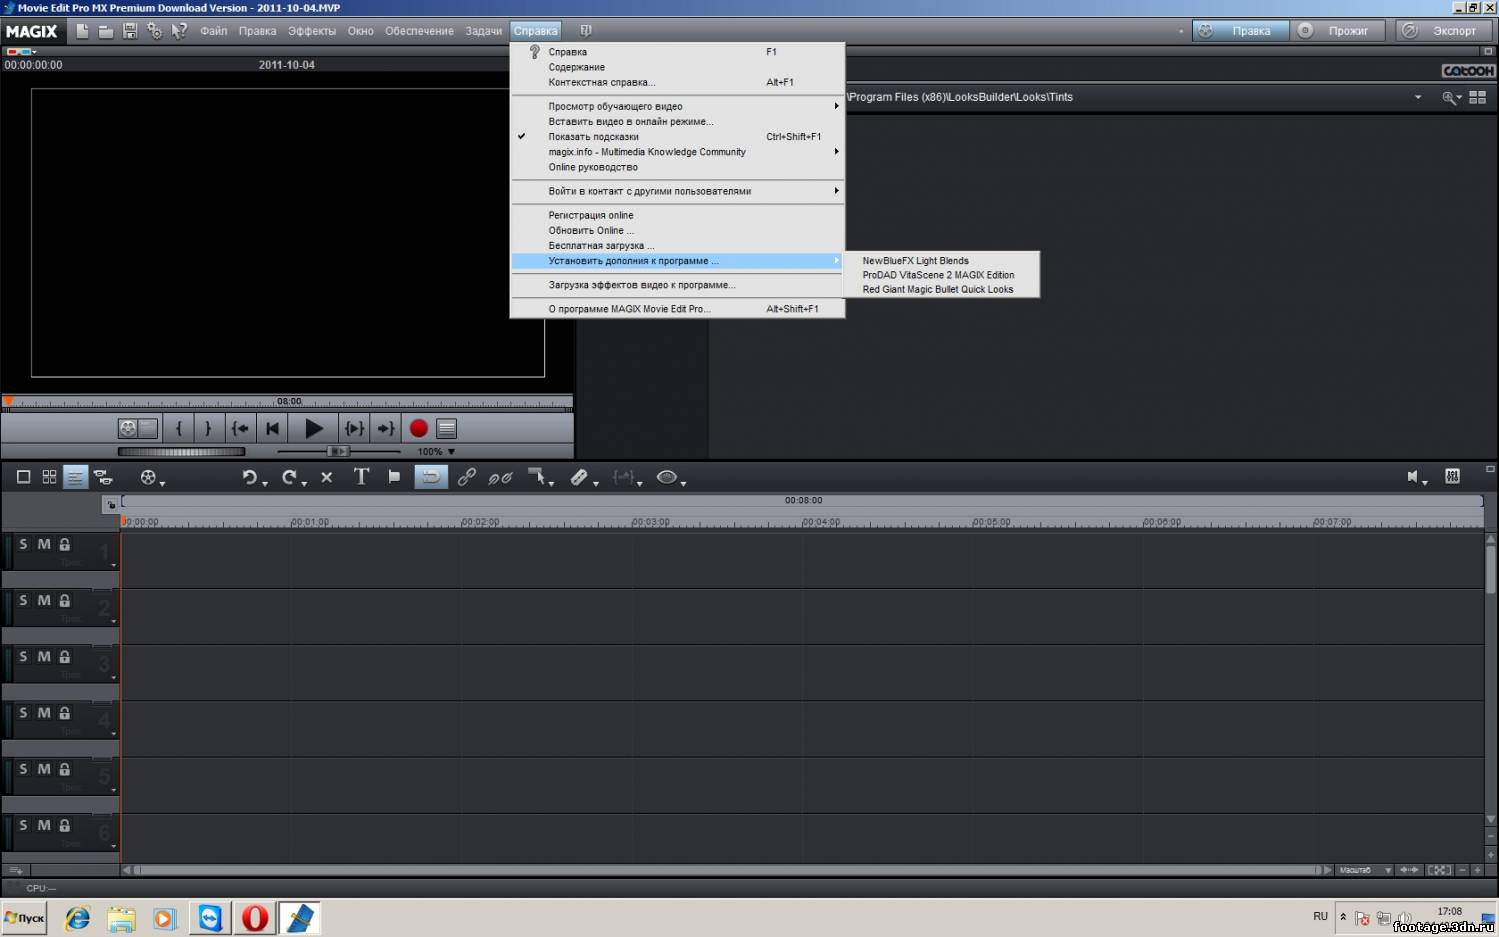Image resolution: width=1499 pixels, height=937 pixels.
Task: Mute track 1 with the M button
Action: [x=44, y=544]
